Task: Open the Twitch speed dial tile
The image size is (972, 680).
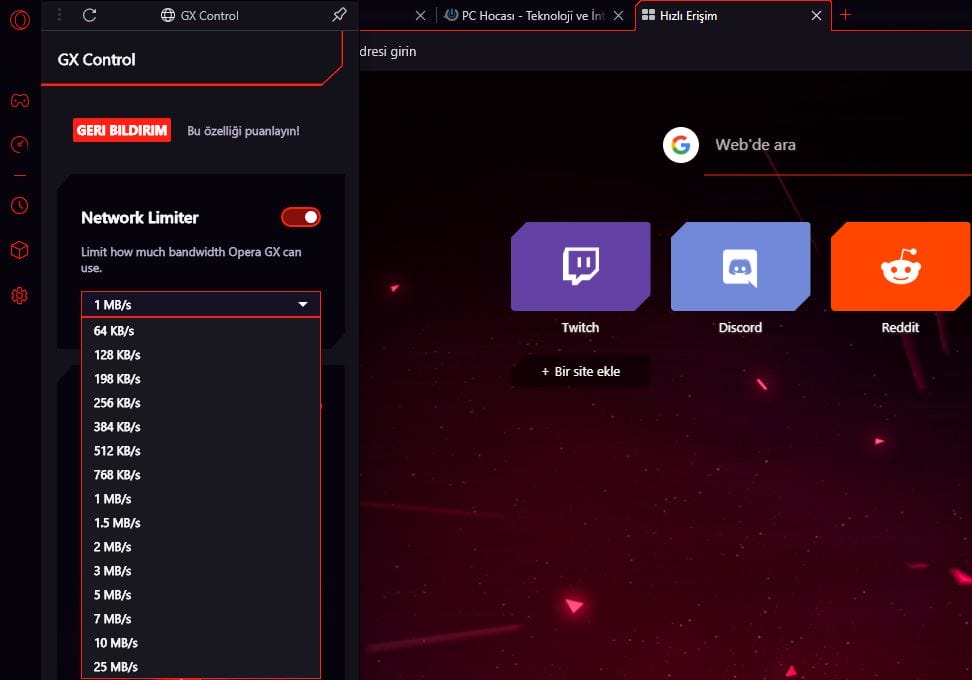Action: tap(580, 266)
